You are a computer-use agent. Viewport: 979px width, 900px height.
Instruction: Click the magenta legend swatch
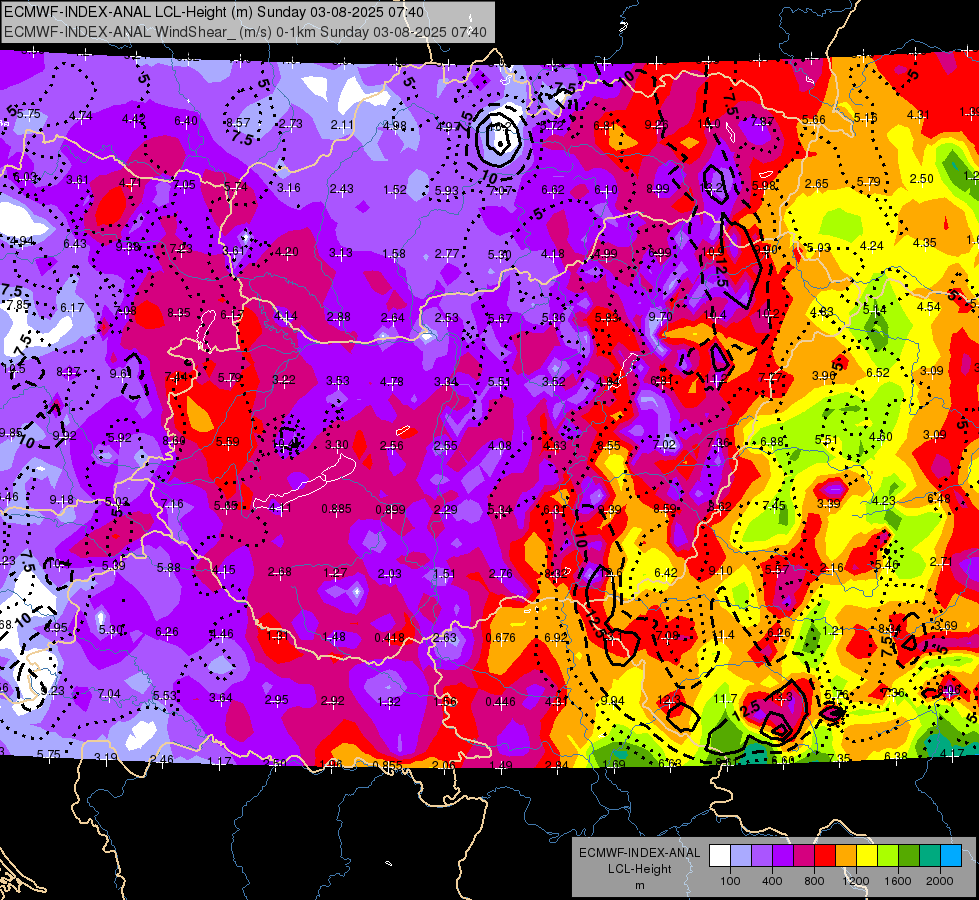coord(804,856)
